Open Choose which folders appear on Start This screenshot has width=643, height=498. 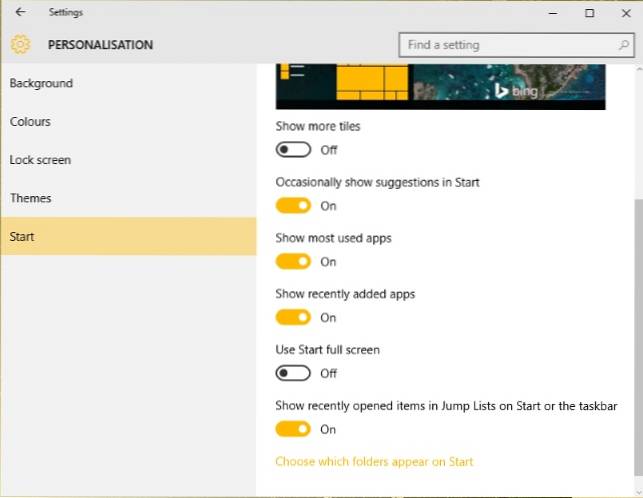(x=374, y=462)
